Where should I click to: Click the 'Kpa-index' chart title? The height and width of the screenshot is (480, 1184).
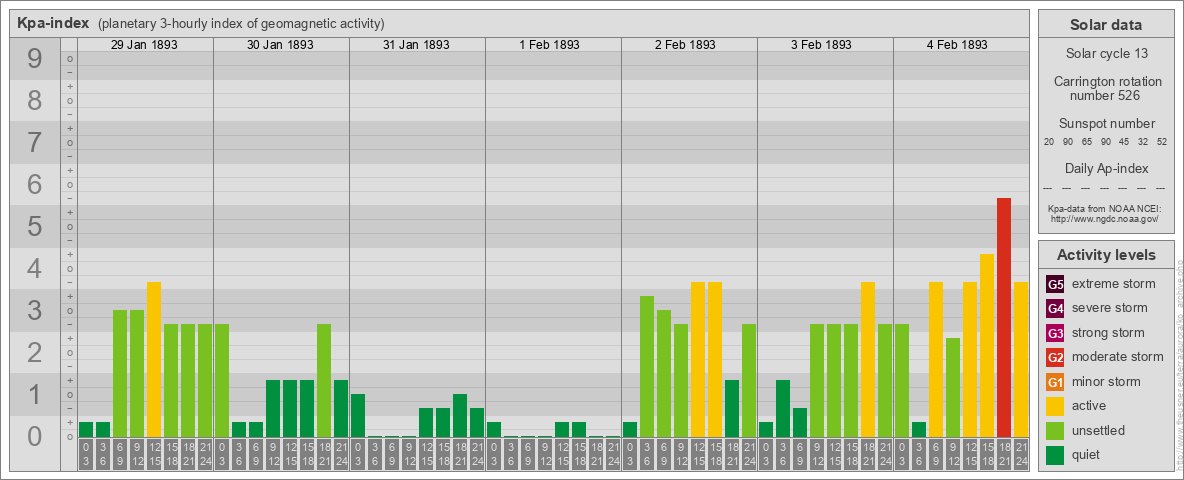pos(53,23)
